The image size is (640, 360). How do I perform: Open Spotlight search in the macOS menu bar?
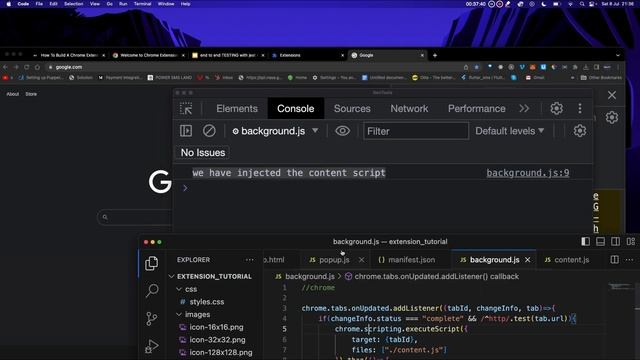[582, 4]
